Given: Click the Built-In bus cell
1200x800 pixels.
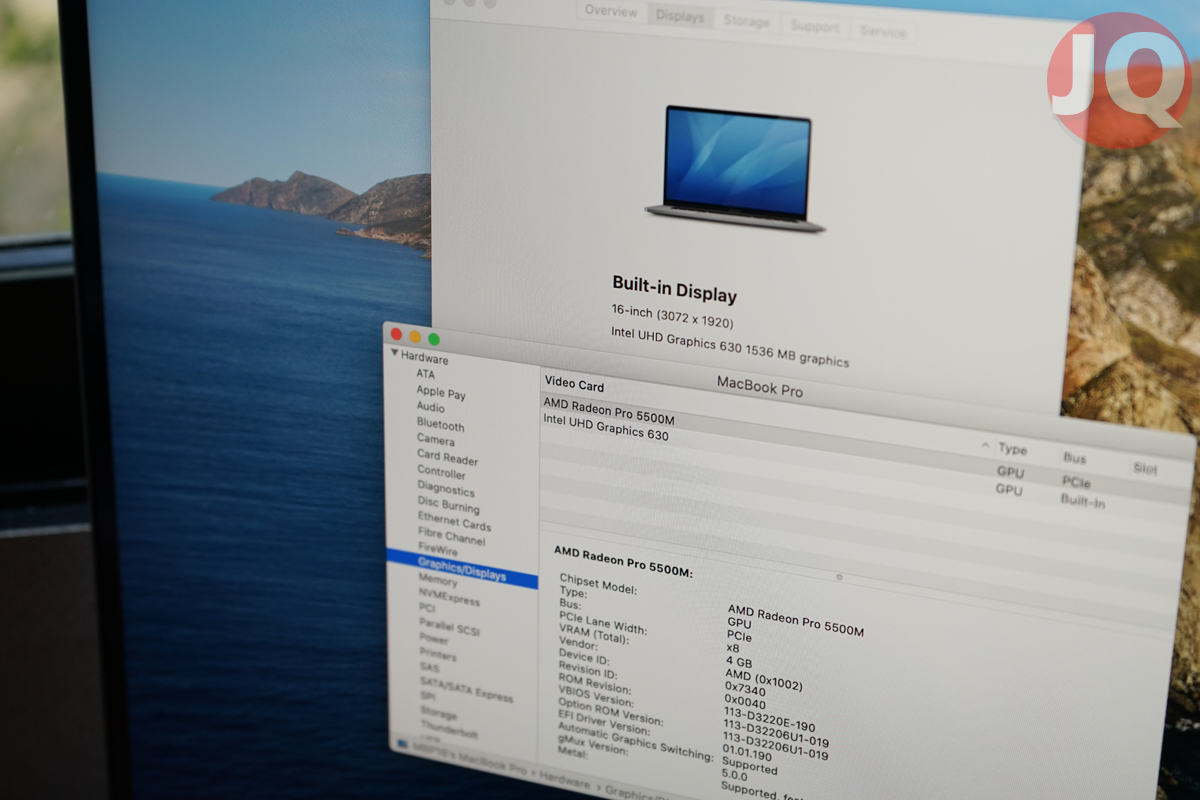Looking at the screenshot, I should (1083, 502).
